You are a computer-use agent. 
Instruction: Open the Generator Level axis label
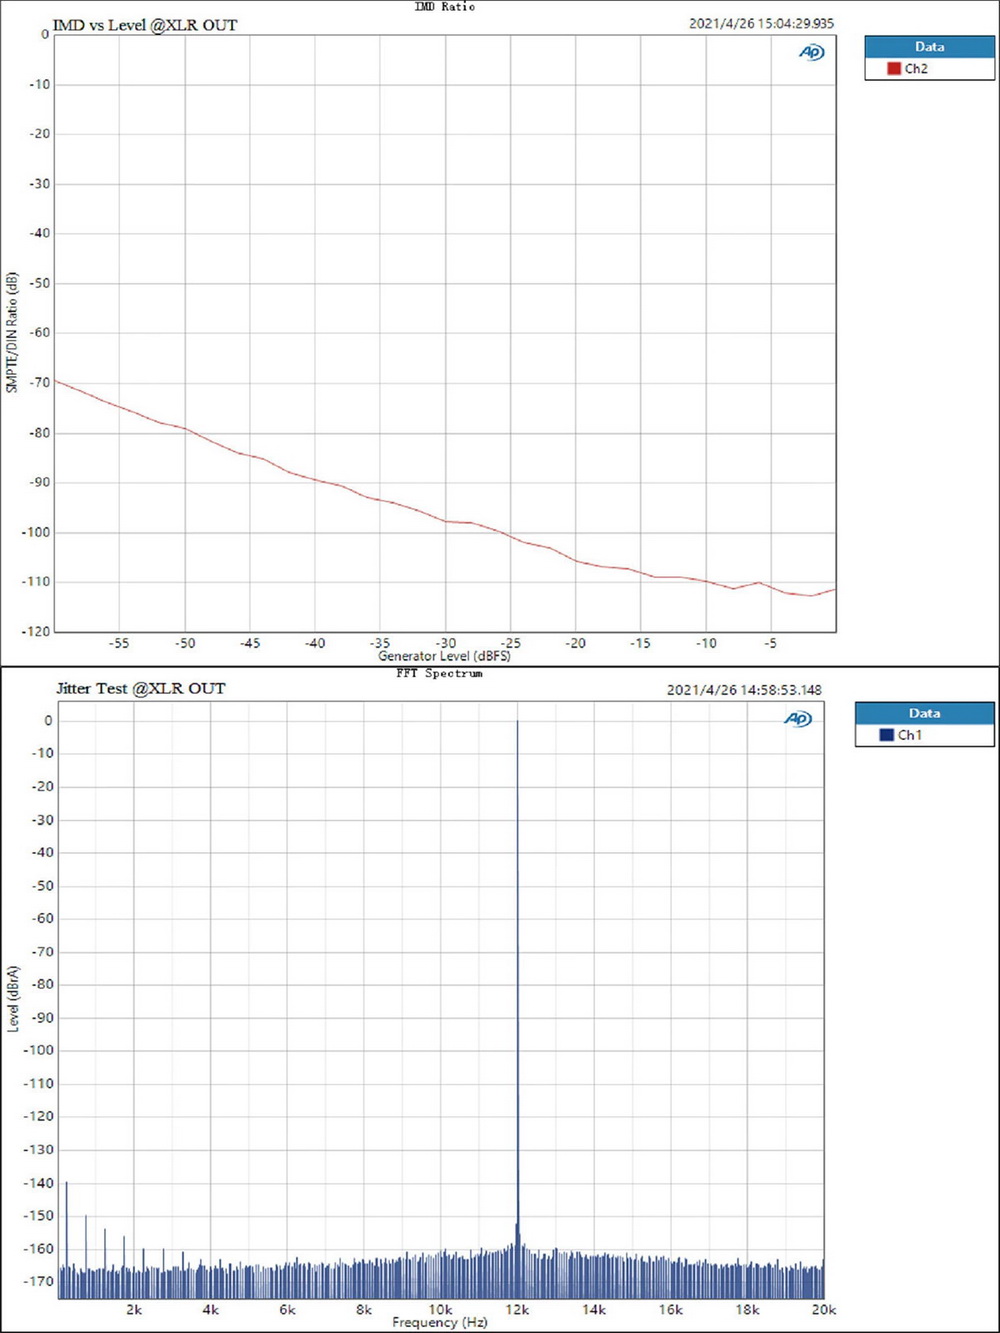pyautogui.click(x=443, y=656)
